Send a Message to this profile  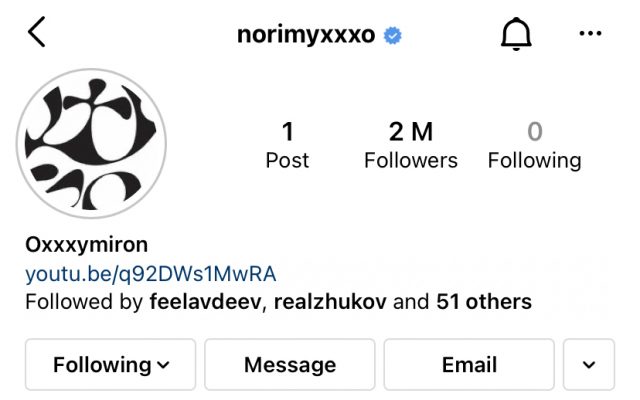(x=290, y=364)
